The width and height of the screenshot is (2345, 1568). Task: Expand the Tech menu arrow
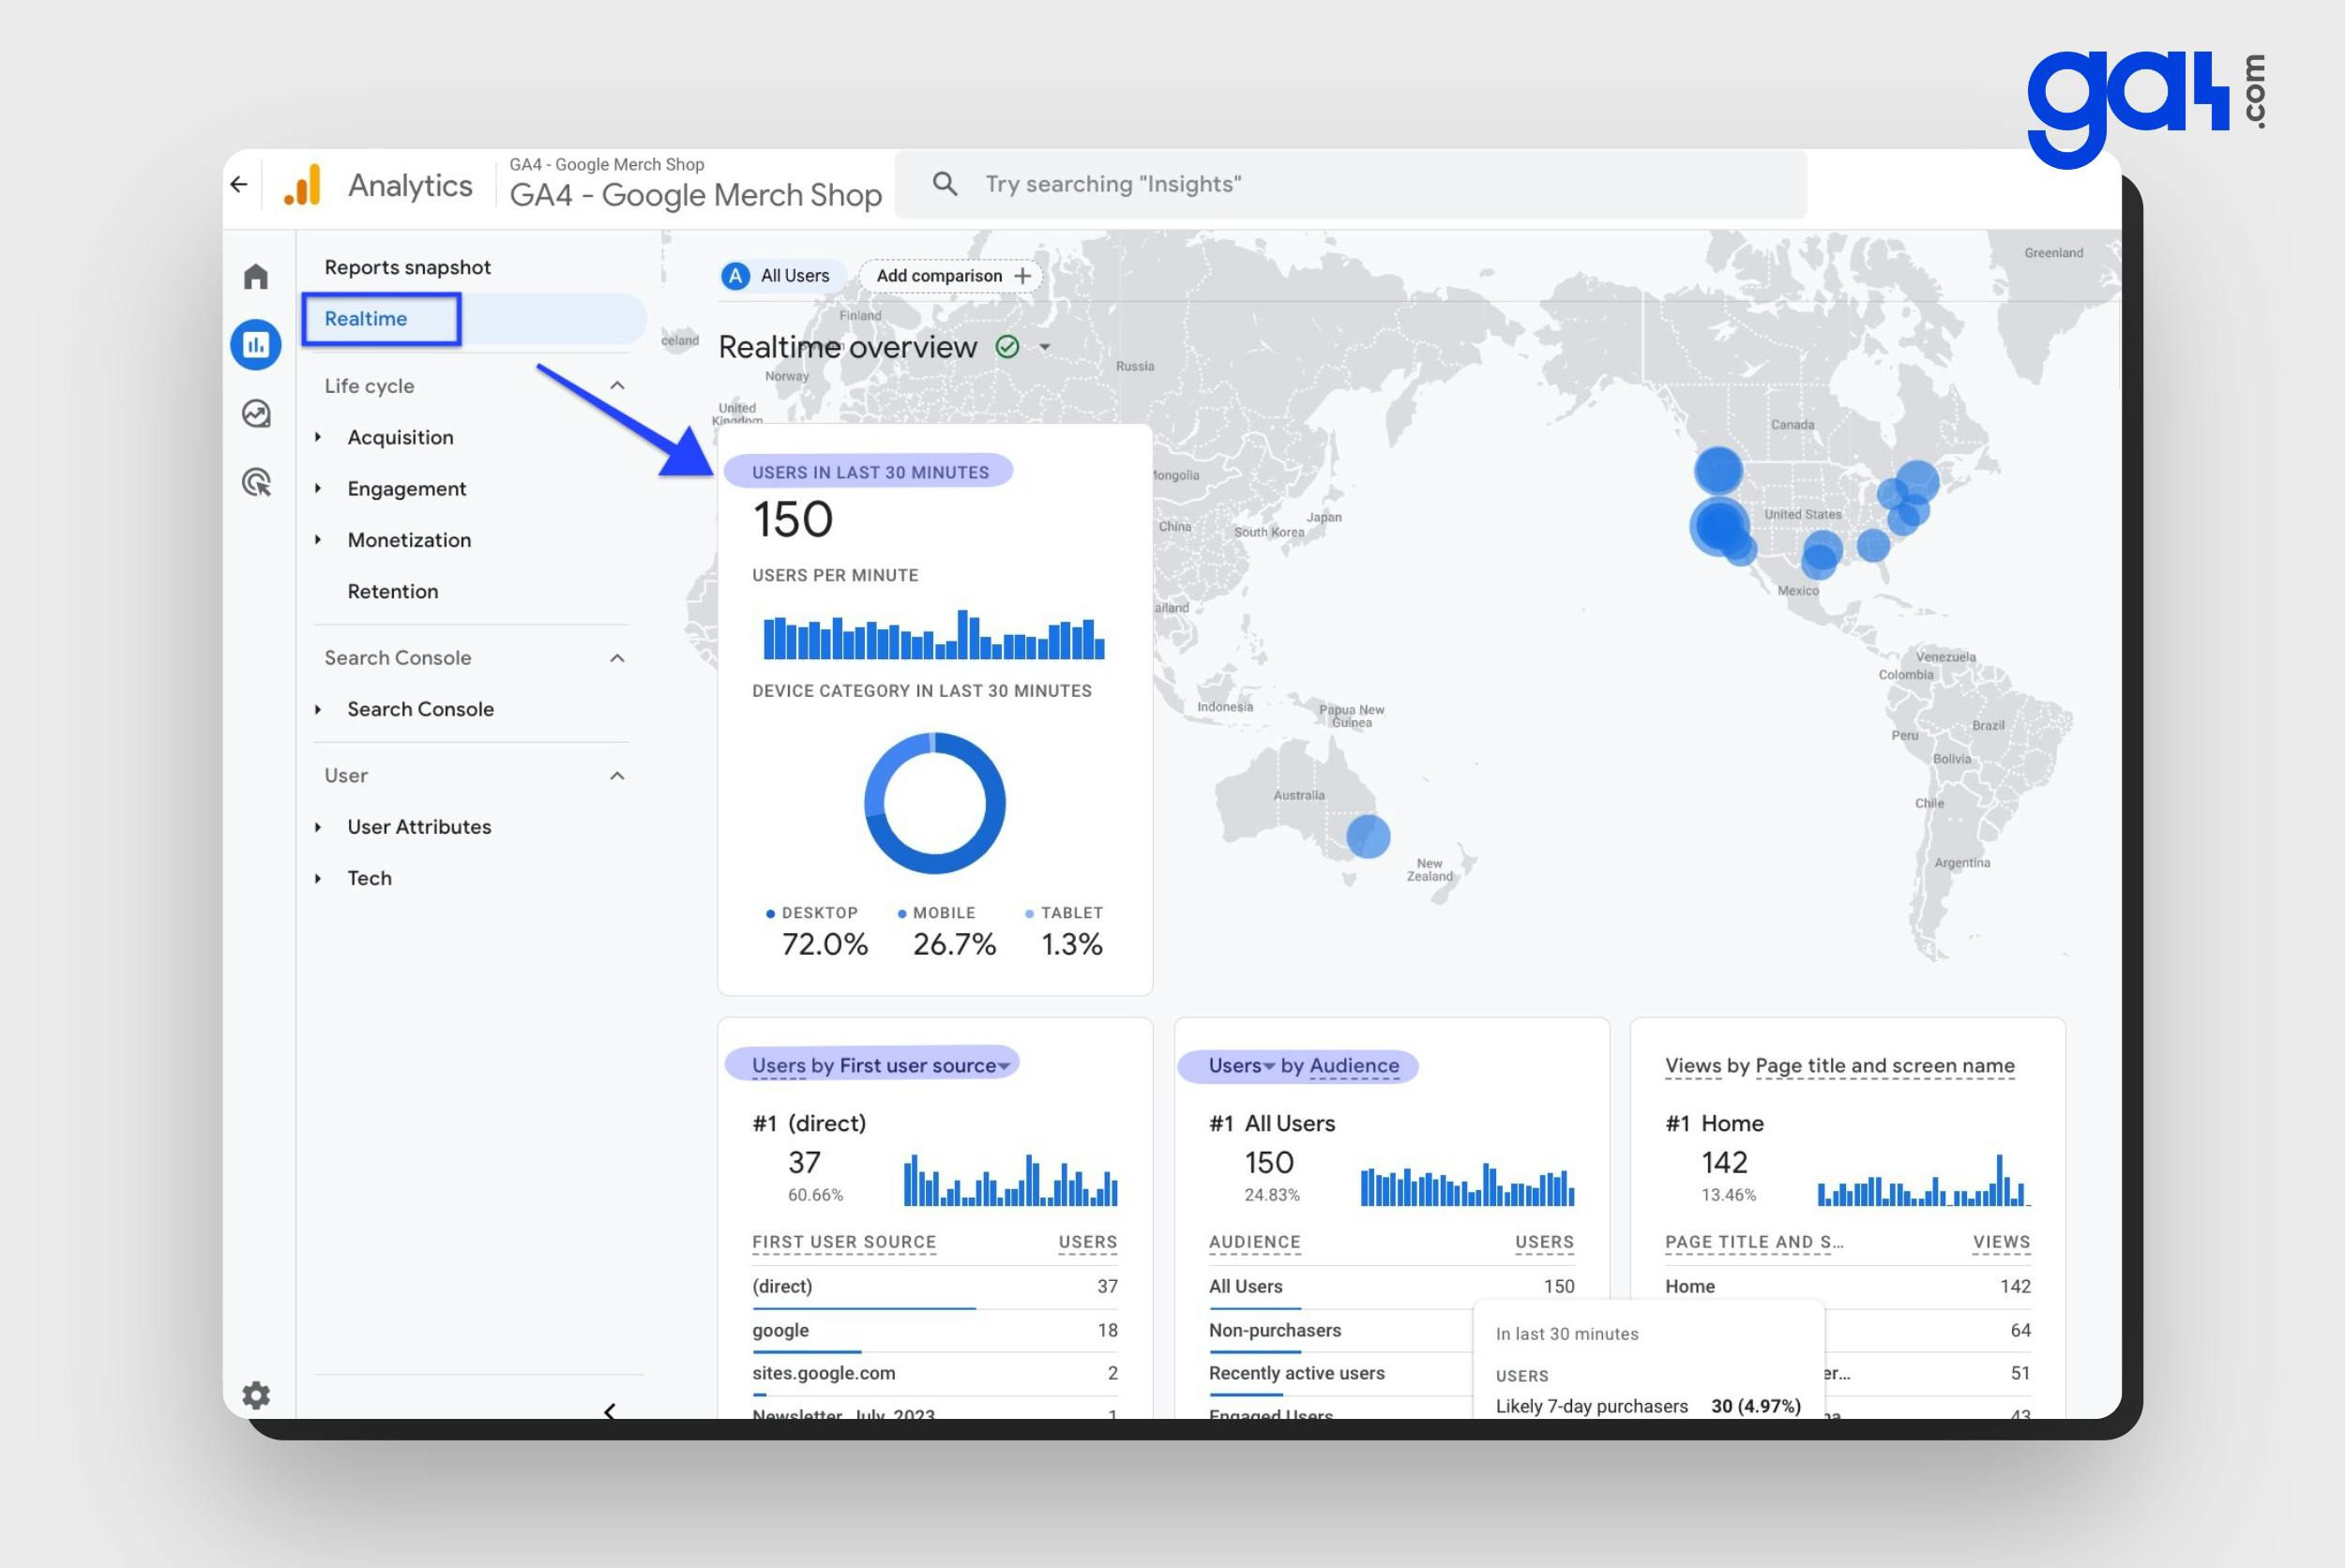(x=318, y=878)
